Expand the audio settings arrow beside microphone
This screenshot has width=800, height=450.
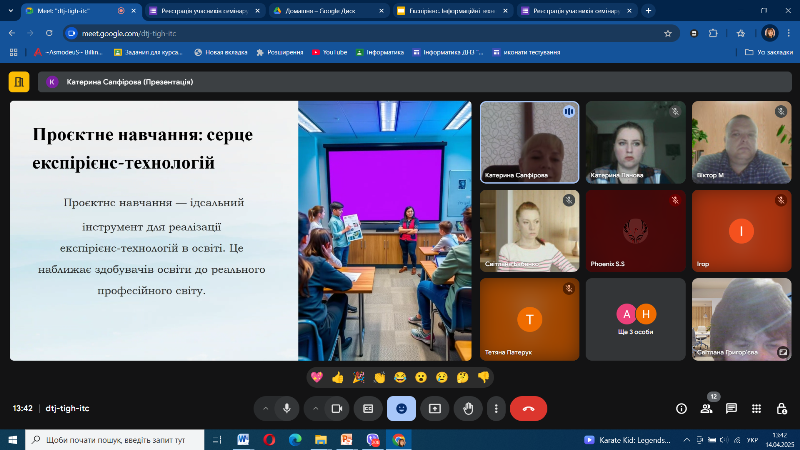click(264, 408)
